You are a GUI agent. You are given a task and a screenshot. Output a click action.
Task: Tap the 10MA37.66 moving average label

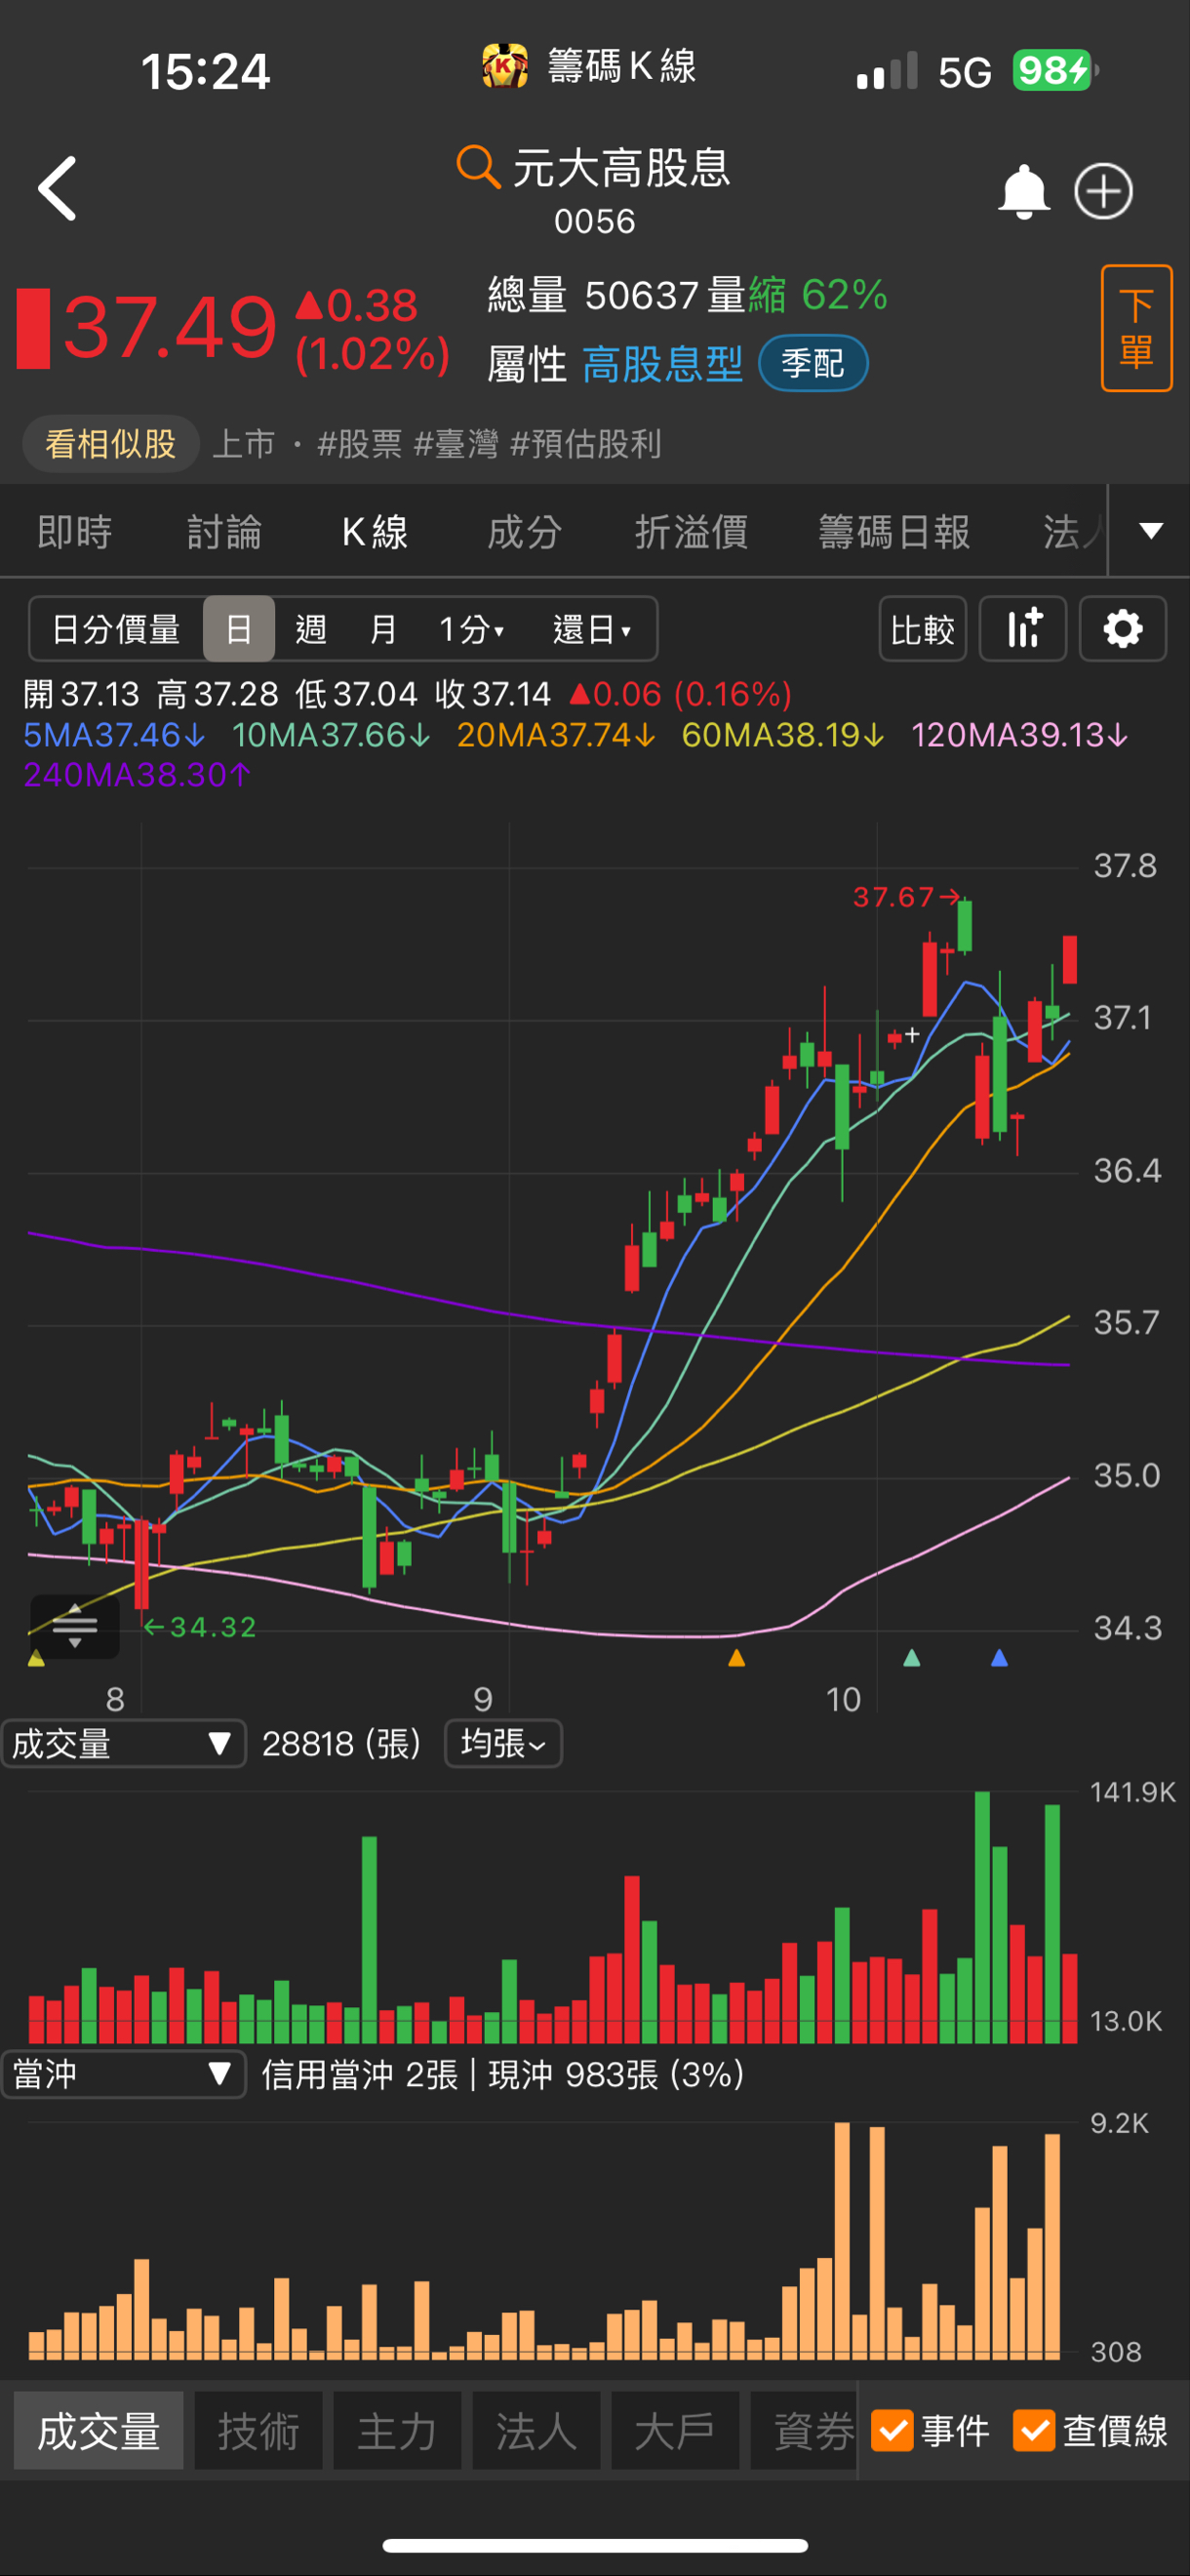click(331, 735)
